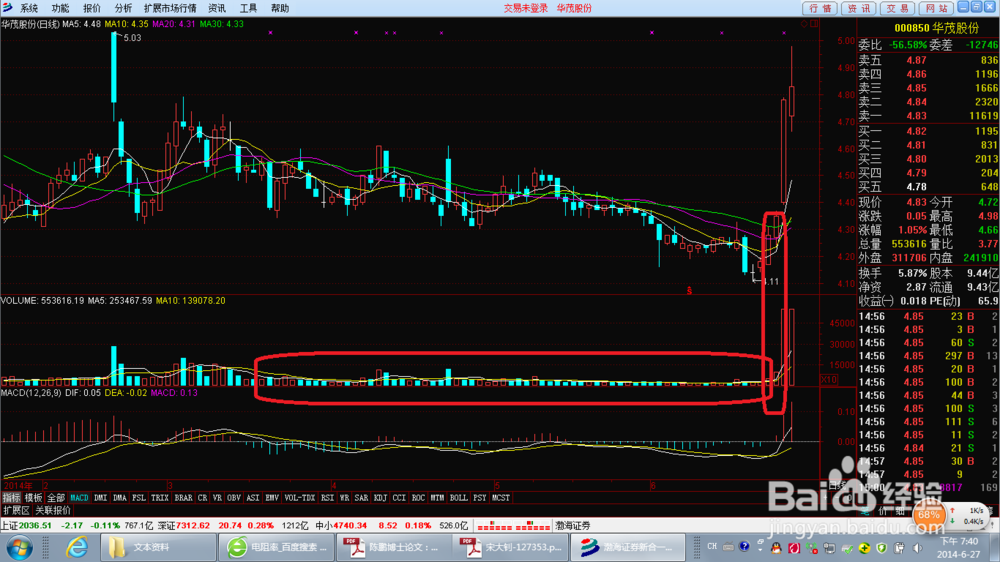Open the 扩展区 panel tab

tap(16, 510)
